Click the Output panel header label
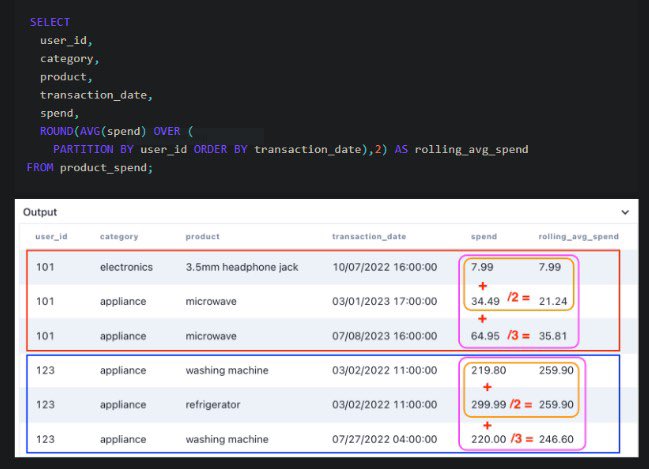Screen dimensions: 649x469 tap(40, 212)
